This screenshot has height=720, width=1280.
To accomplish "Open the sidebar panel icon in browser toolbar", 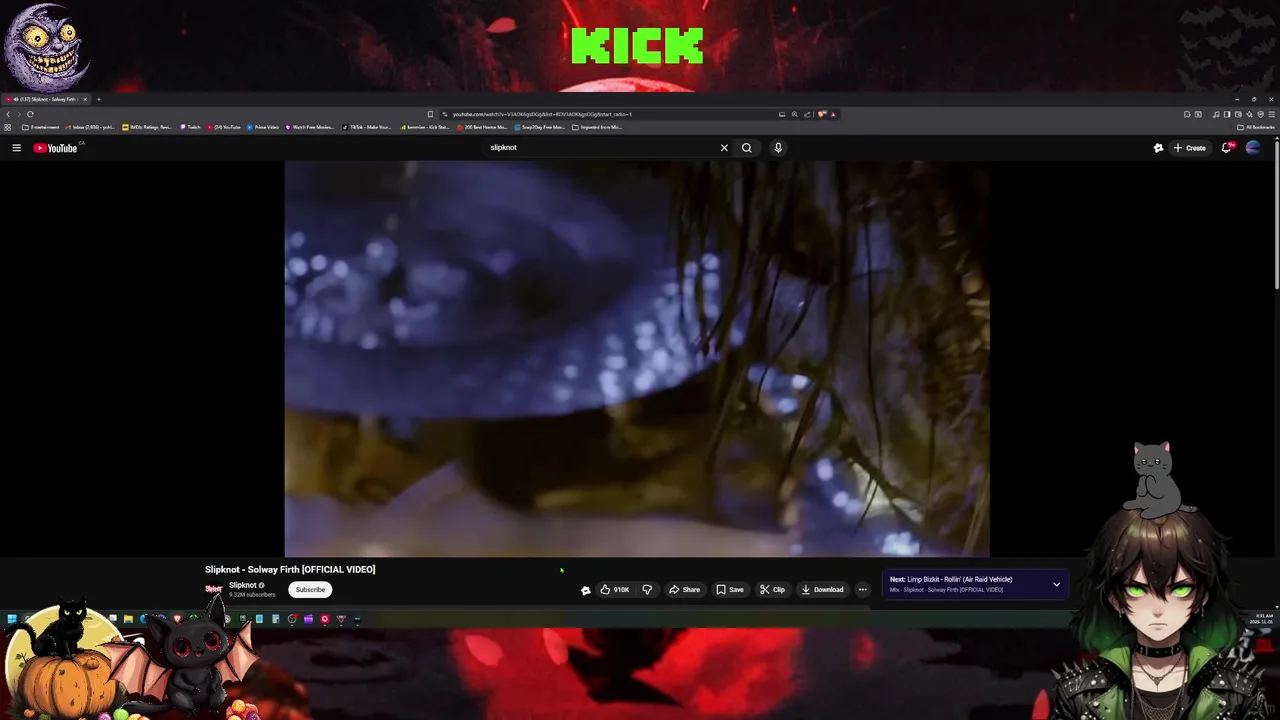I will point(1227,114).
